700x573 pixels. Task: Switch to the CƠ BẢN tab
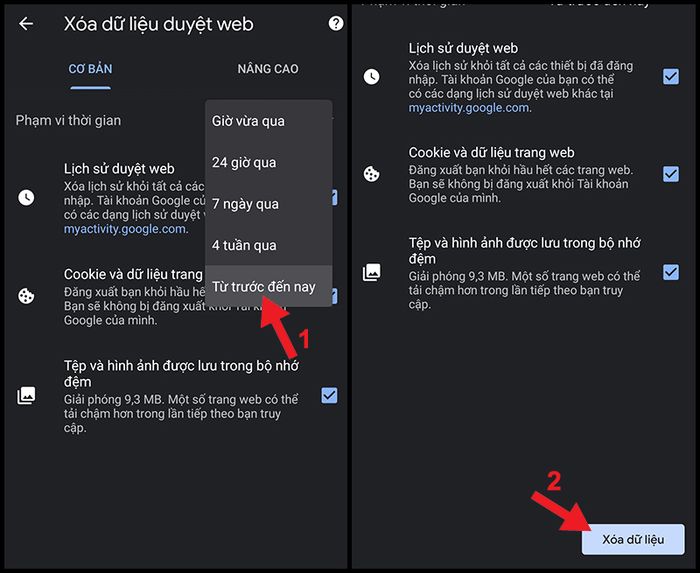coord(91,69)
